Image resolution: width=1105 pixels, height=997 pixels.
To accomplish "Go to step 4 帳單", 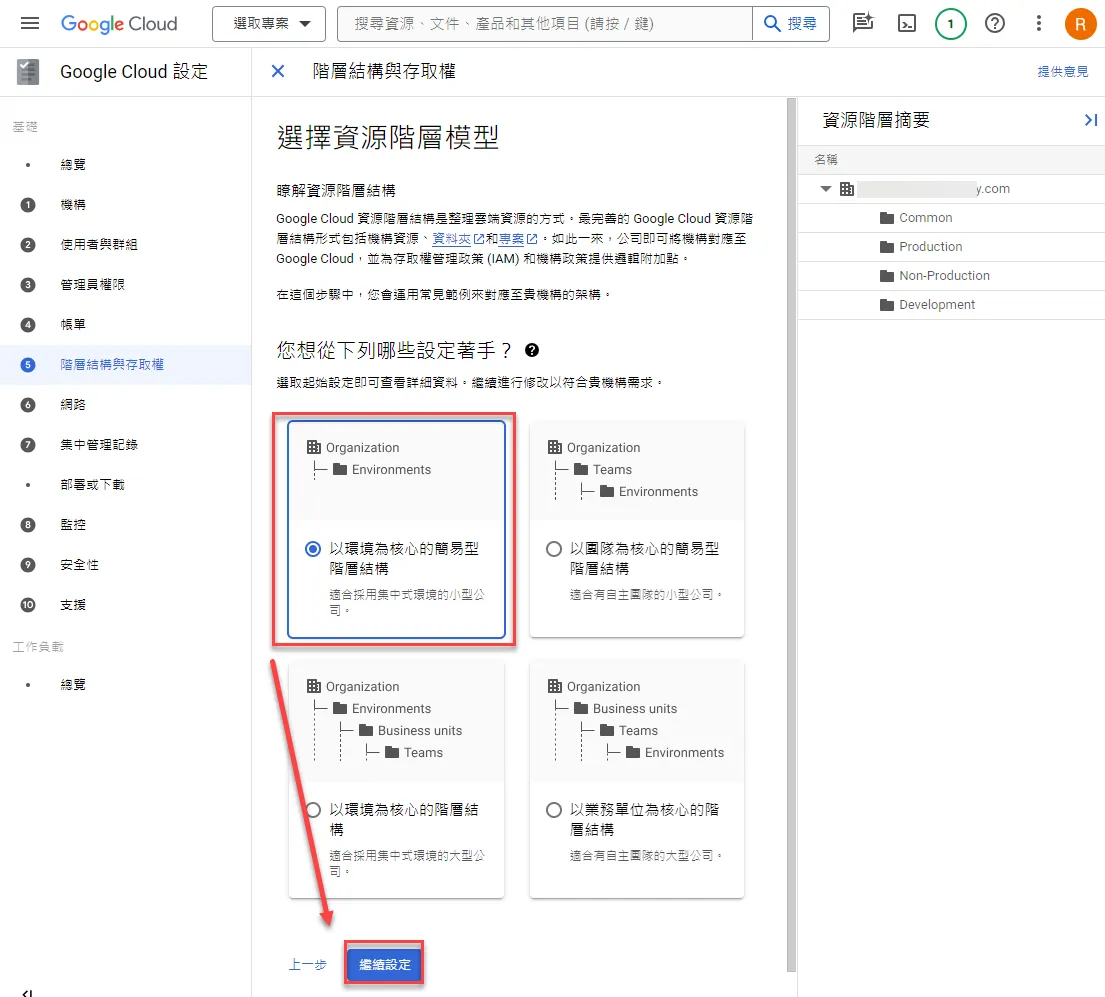I will point(125,325).
